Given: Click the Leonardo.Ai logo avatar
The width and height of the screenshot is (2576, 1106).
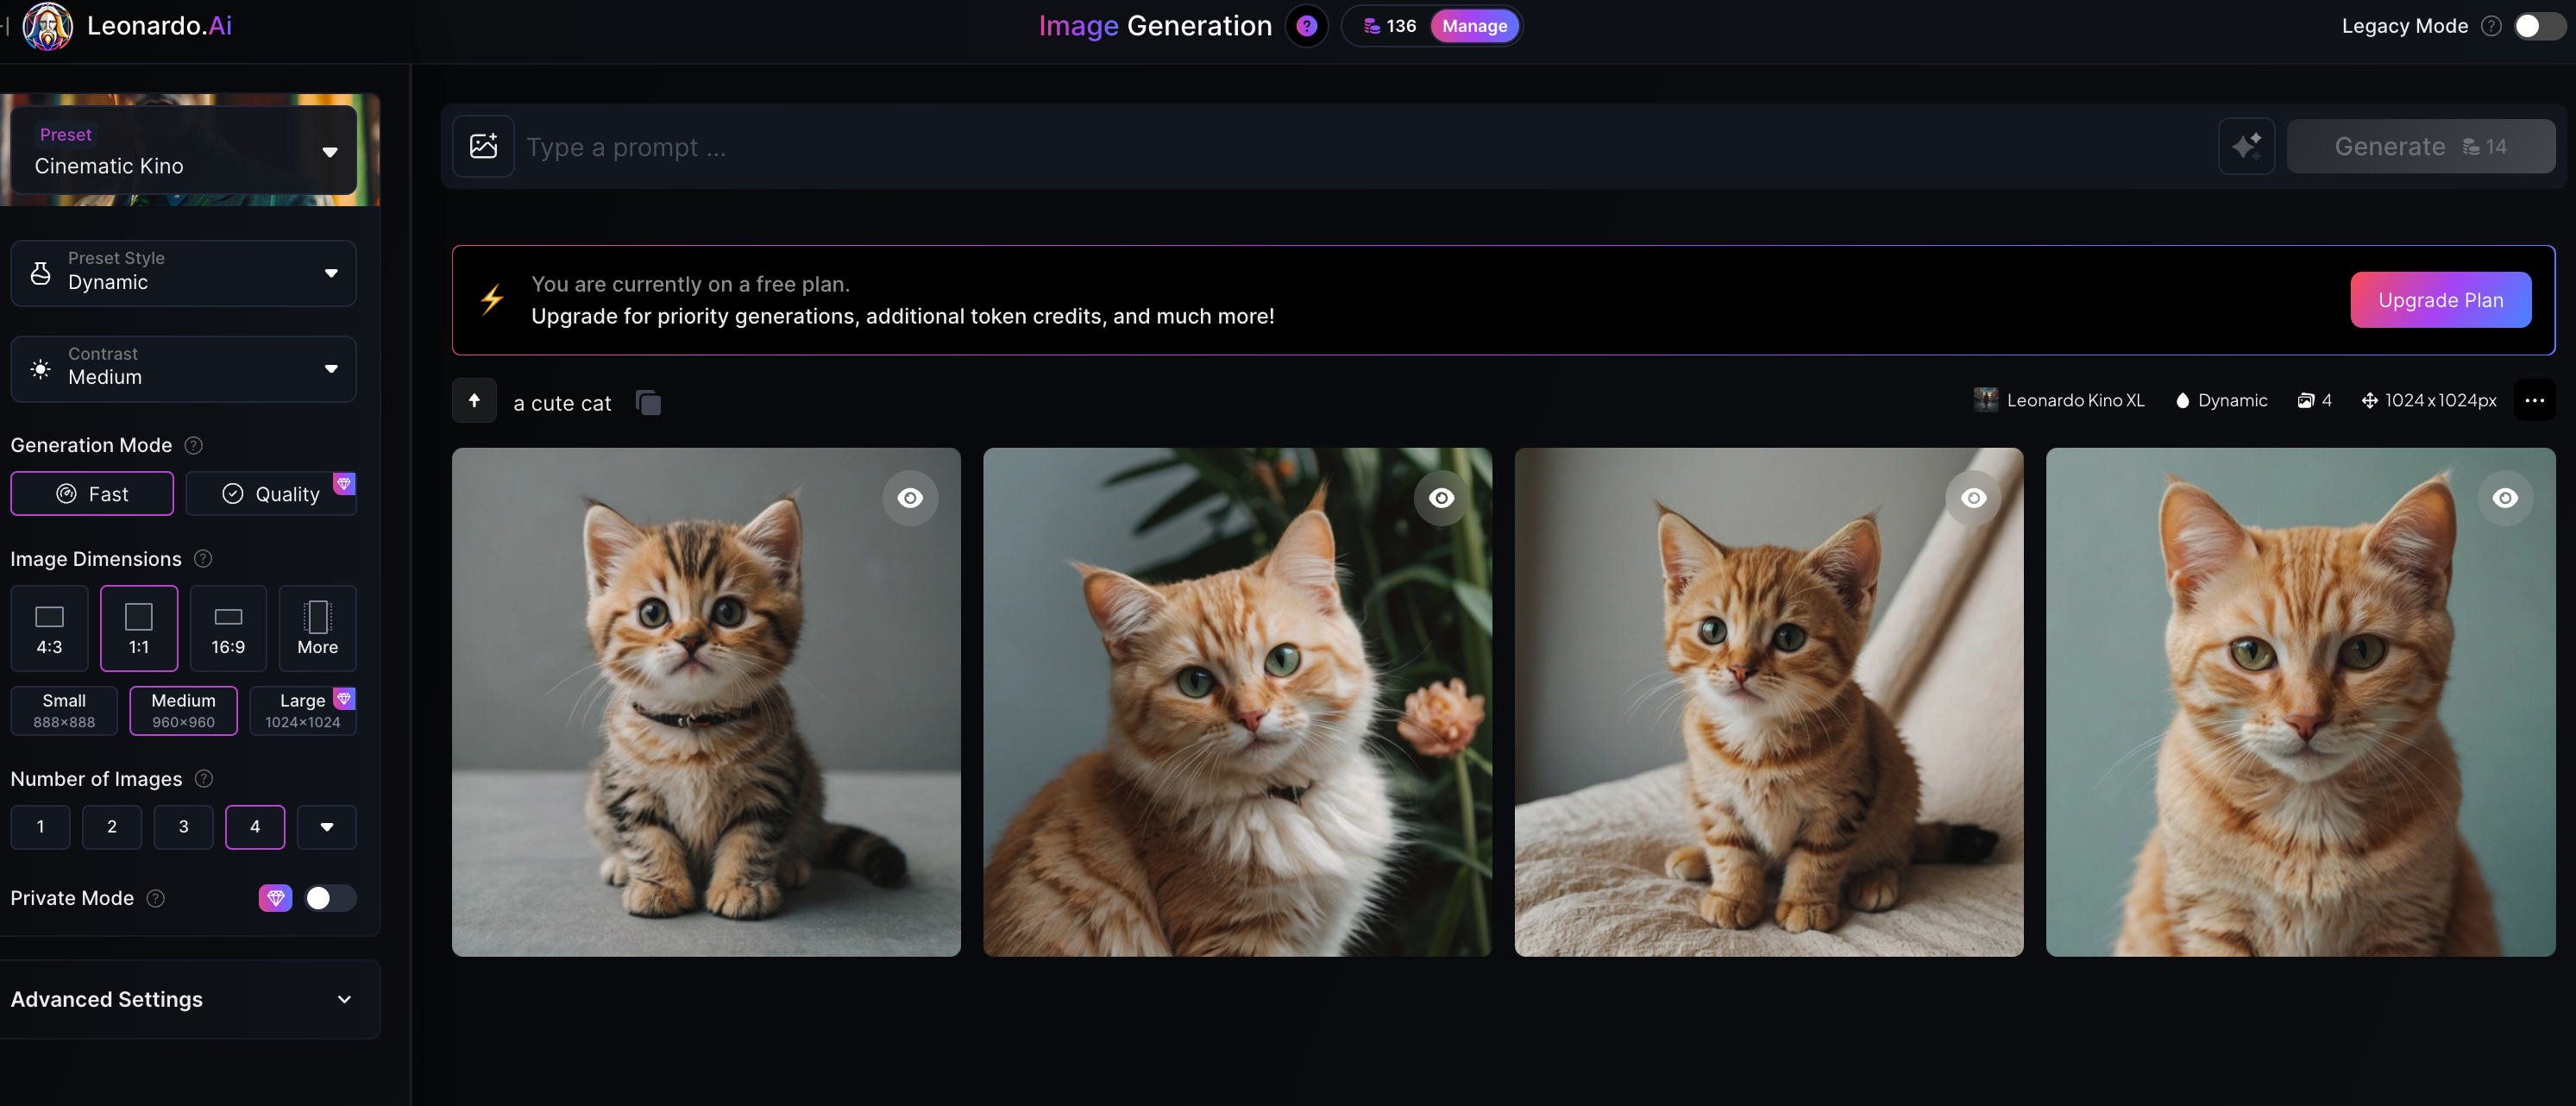Looking at the screenshot, I should click(x=47, y=26).
